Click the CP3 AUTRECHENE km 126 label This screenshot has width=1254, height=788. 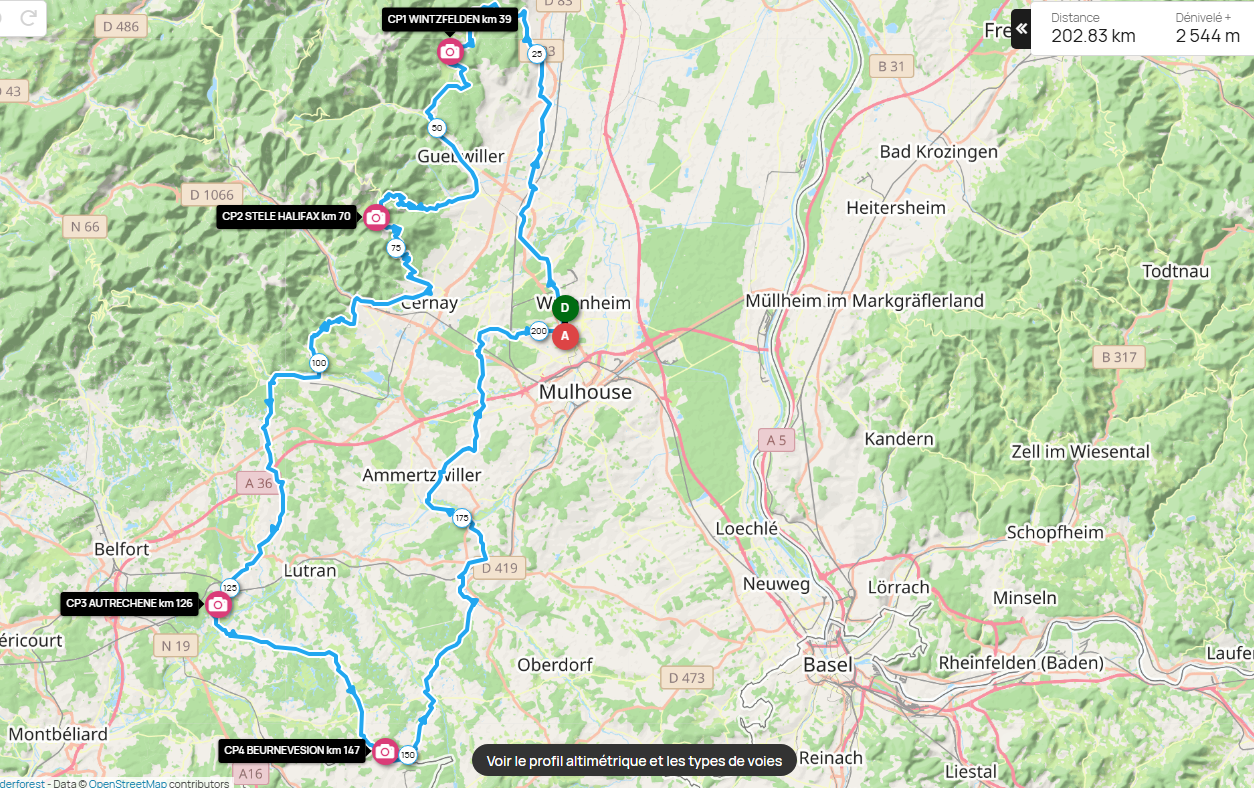tap(129, 603)
